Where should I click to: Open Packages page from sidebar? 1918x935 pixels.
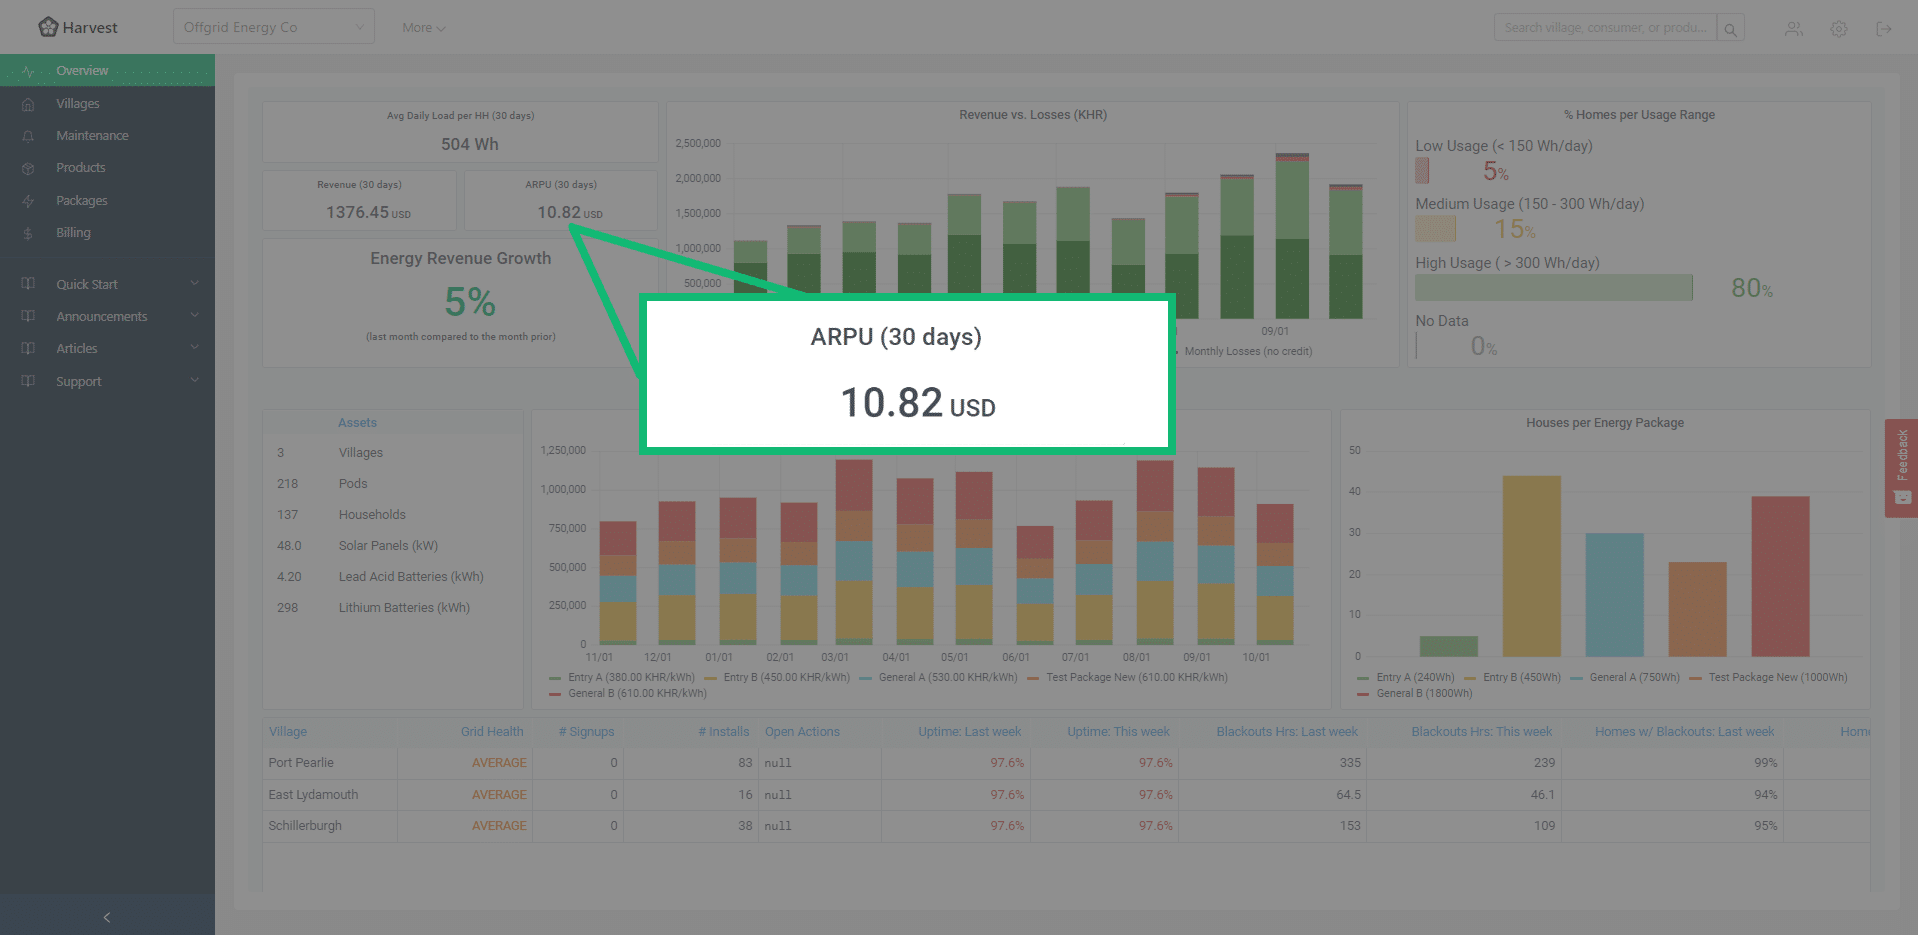[81, 201]
